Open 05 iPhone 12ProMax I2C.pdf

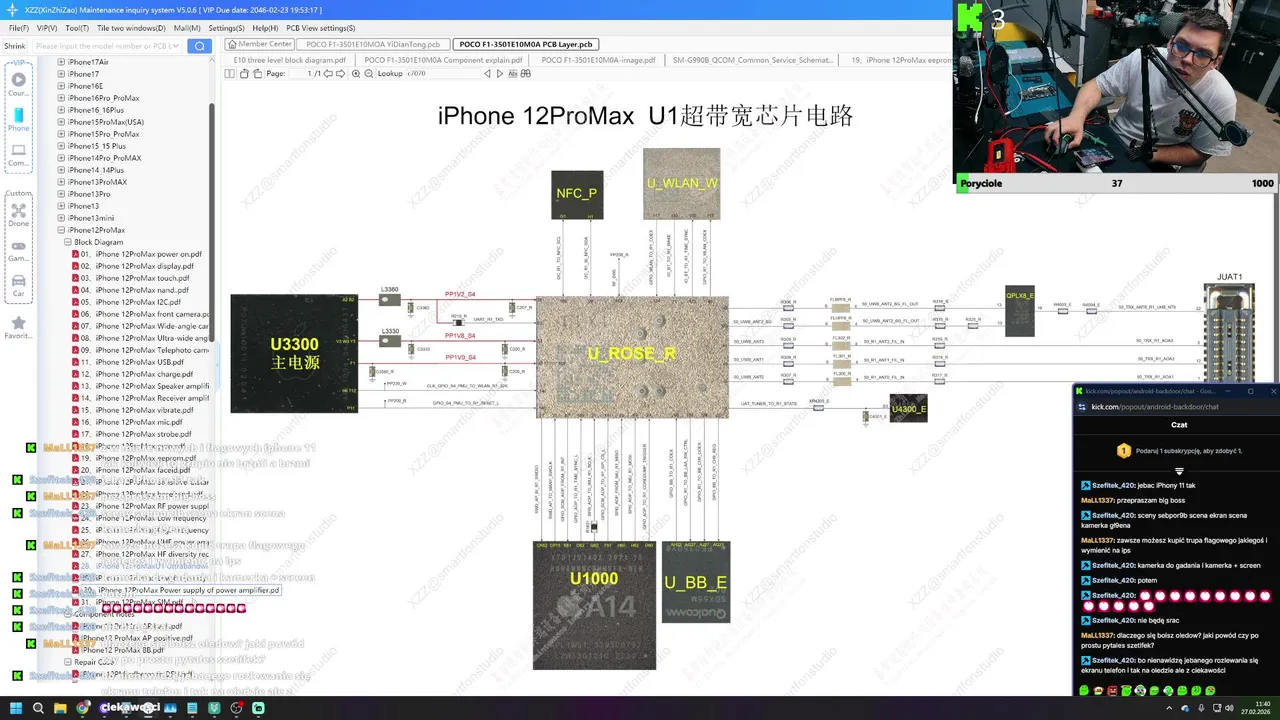pos(127,302)
